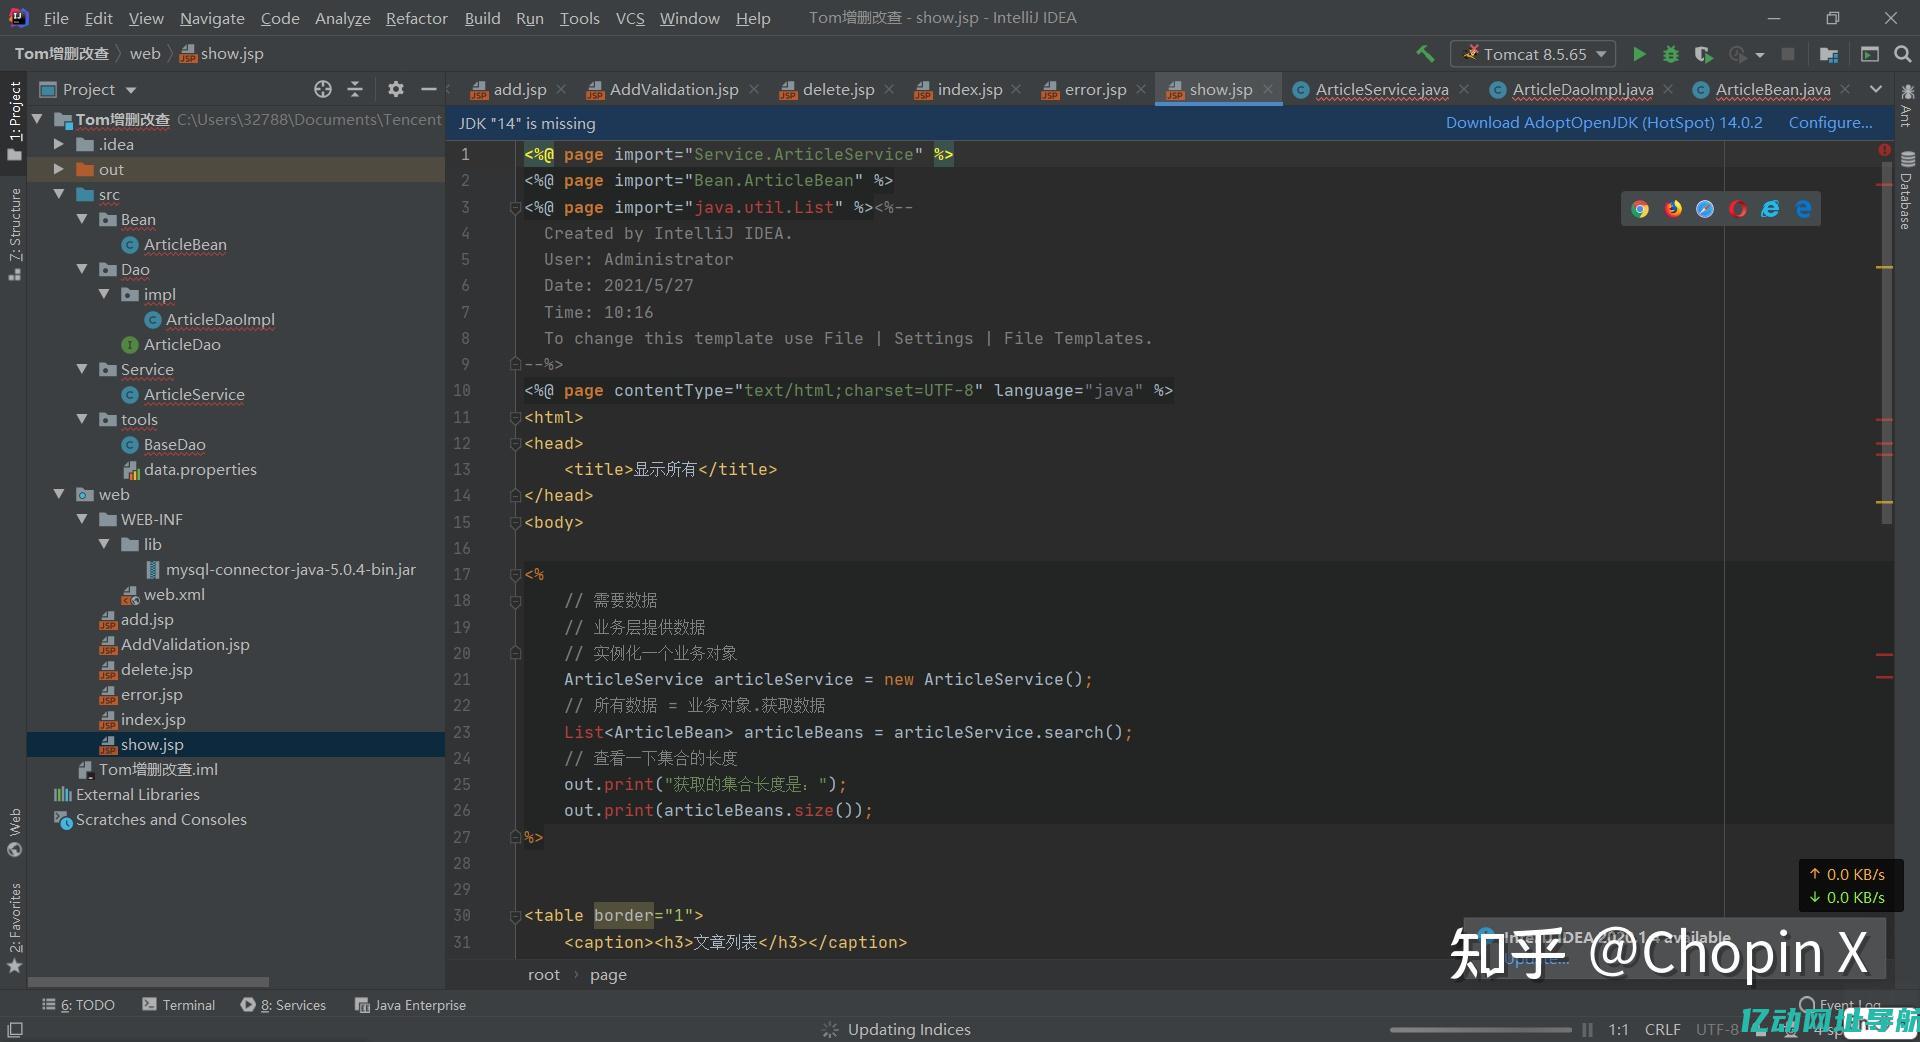This screenshot has height=1042, width=1920.
Task: Run Tomcat with the green play icon
Action: 1639,54
